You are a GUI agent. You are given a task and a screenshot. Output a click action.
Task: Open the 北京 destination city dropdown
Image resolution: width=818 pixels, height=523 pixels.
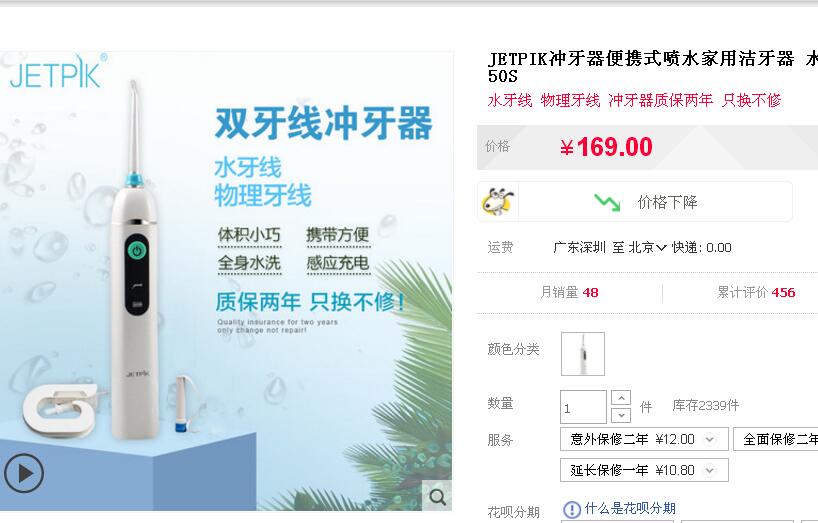pos(647,247)
